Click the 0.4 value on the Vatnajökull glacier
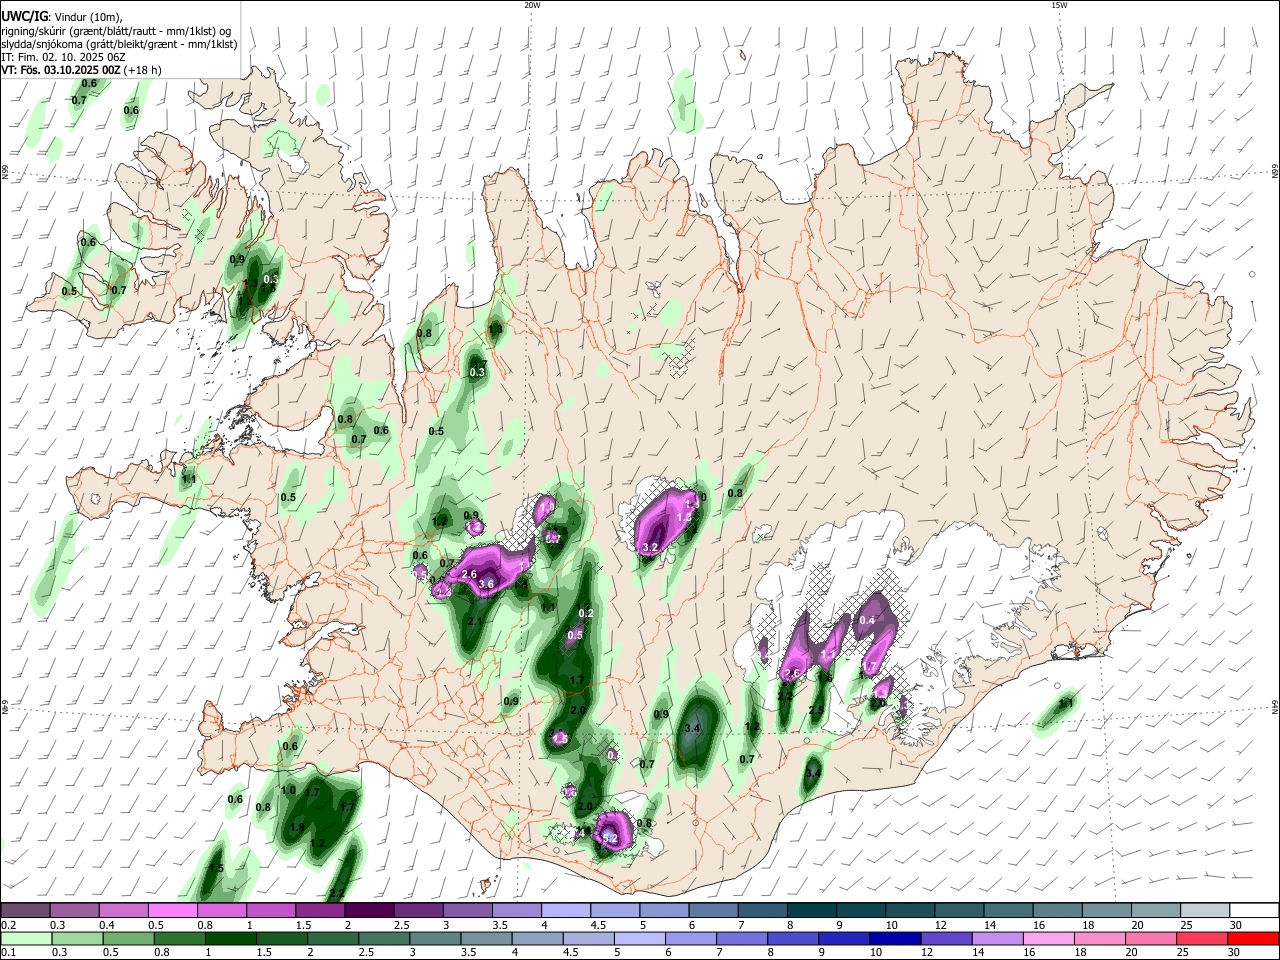Viewport: 1280px width, 960px height. click(867, 621)
